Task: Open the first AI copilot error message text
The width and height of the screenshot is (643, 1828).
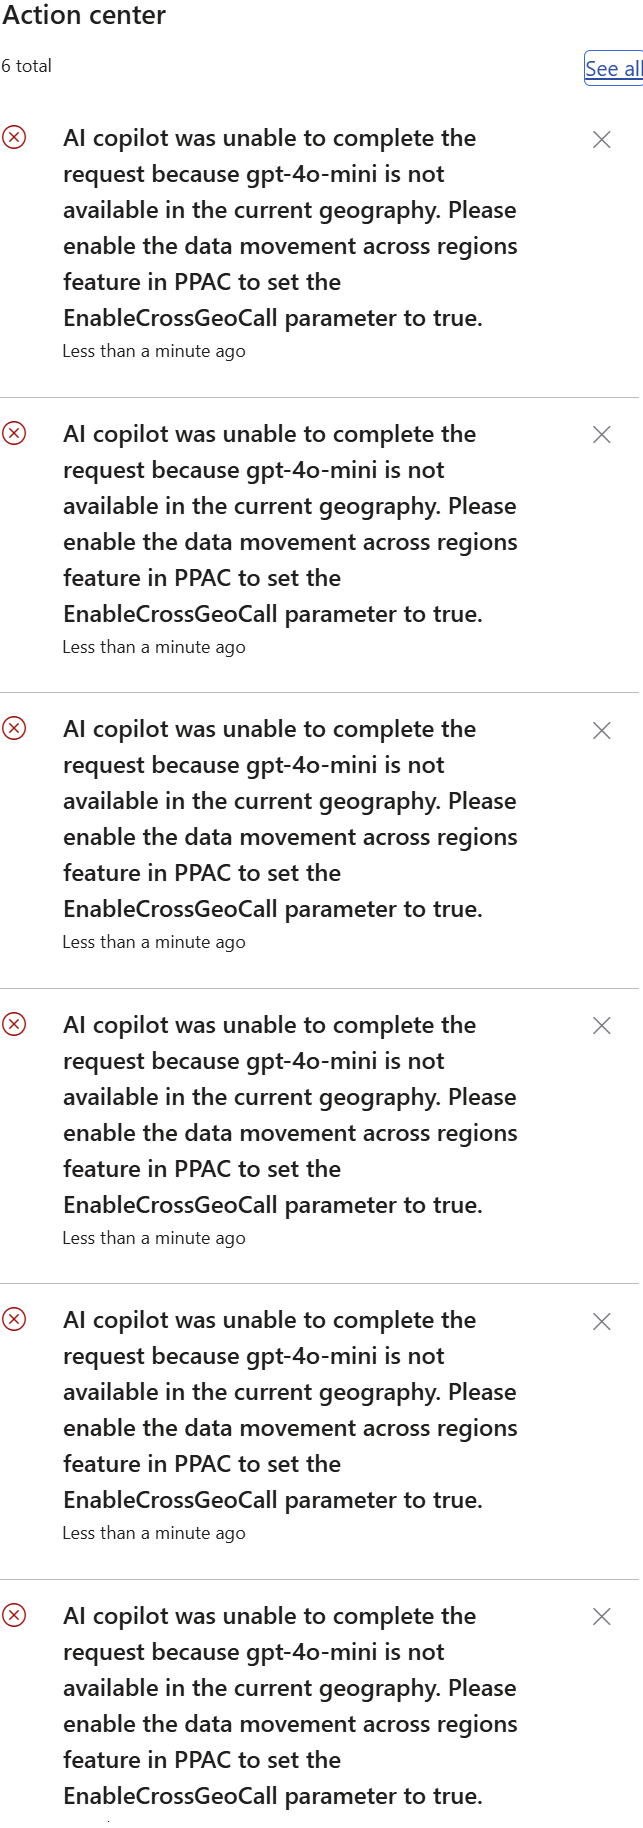Action: tap(289, 228)
